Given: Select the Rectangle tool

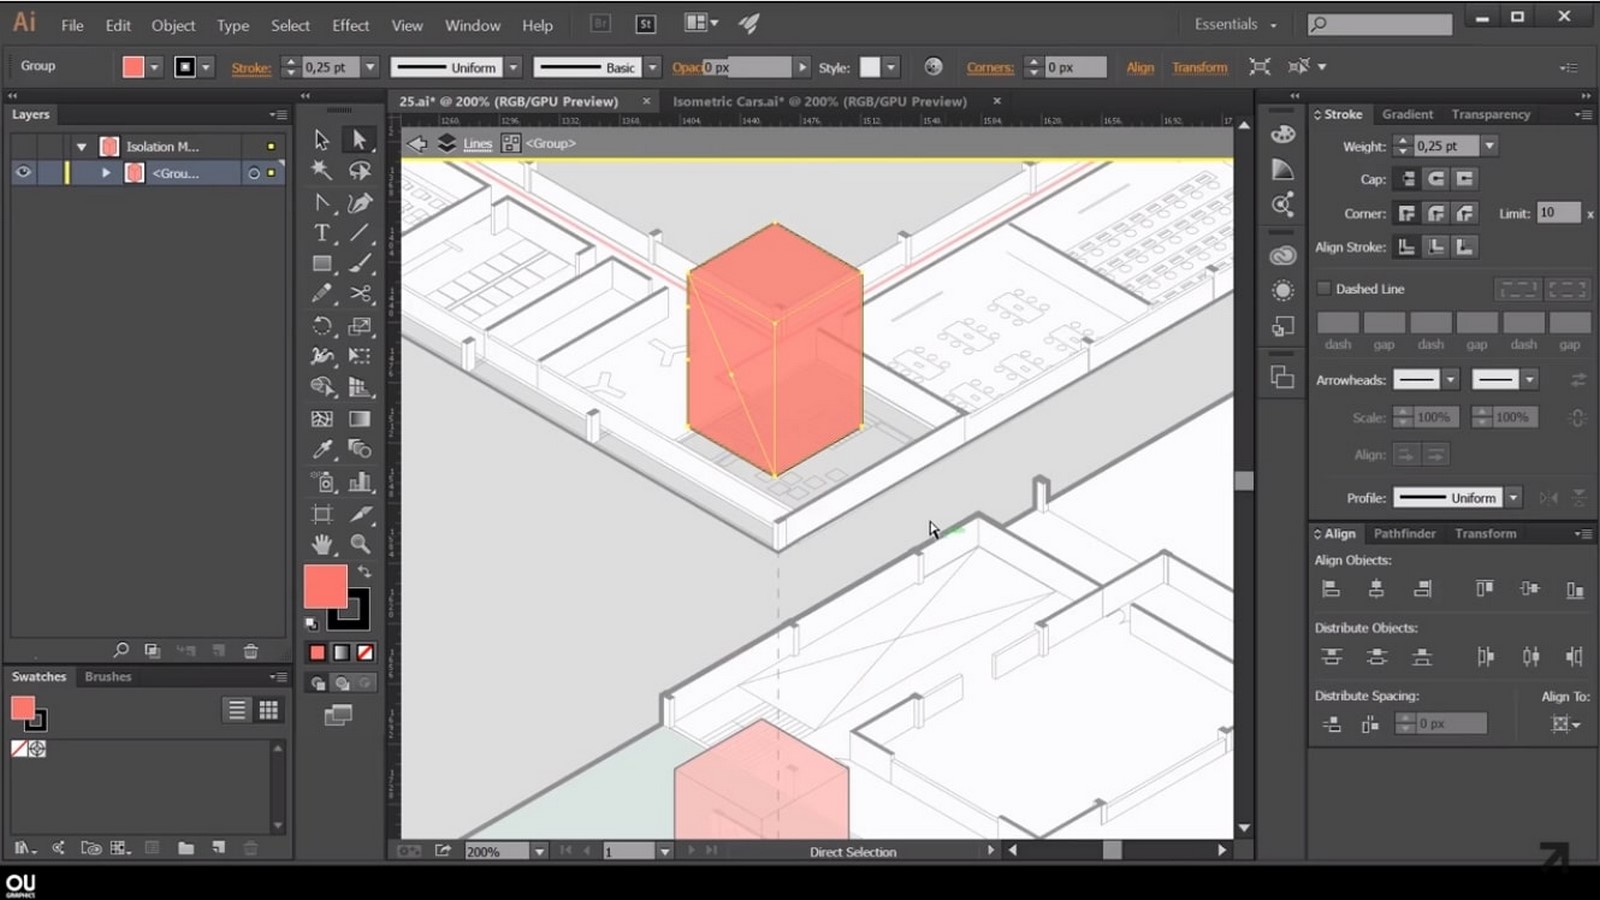Looking at the screenshot, I should (321, 264).
